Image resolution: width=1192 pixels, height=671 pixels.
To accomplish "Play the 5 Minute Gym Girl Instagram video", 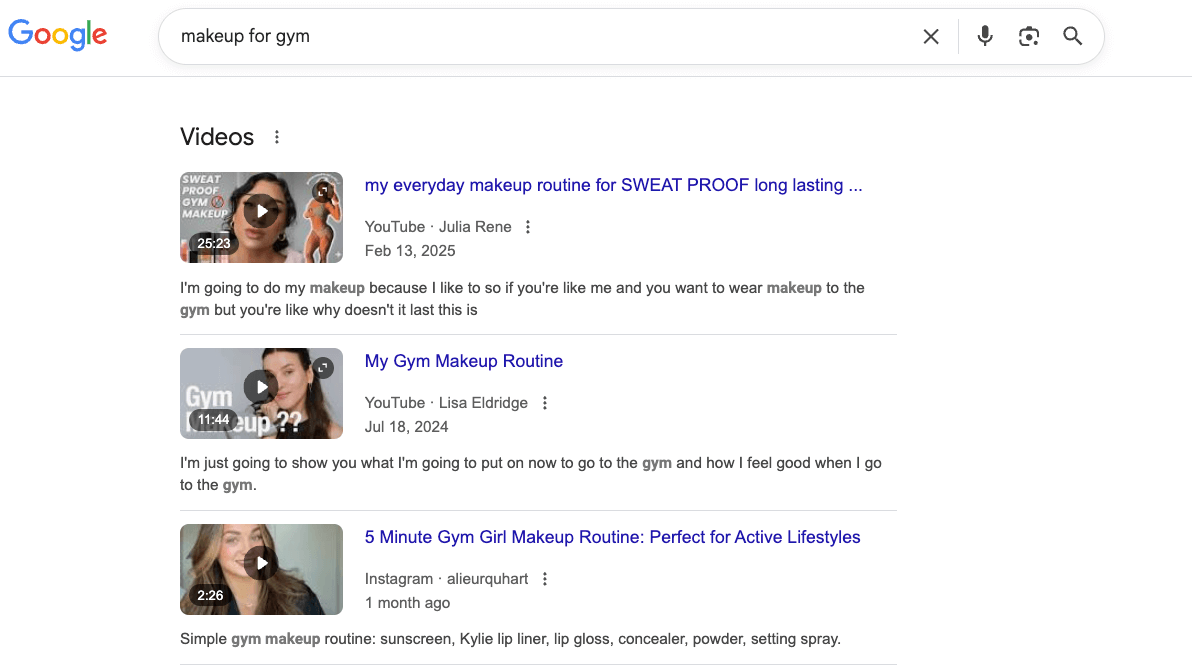I will (261, 563).
